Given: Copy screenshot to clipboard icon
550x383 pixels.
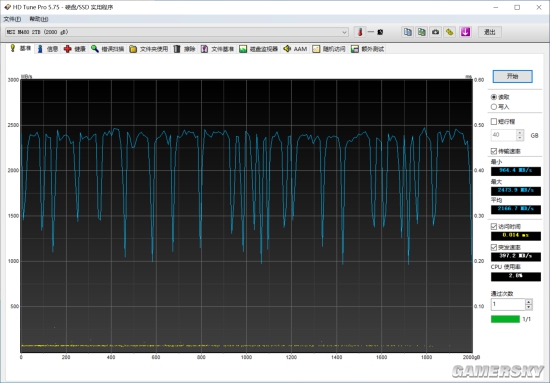Looking at the screenshot, I should [x=422, y=32].
